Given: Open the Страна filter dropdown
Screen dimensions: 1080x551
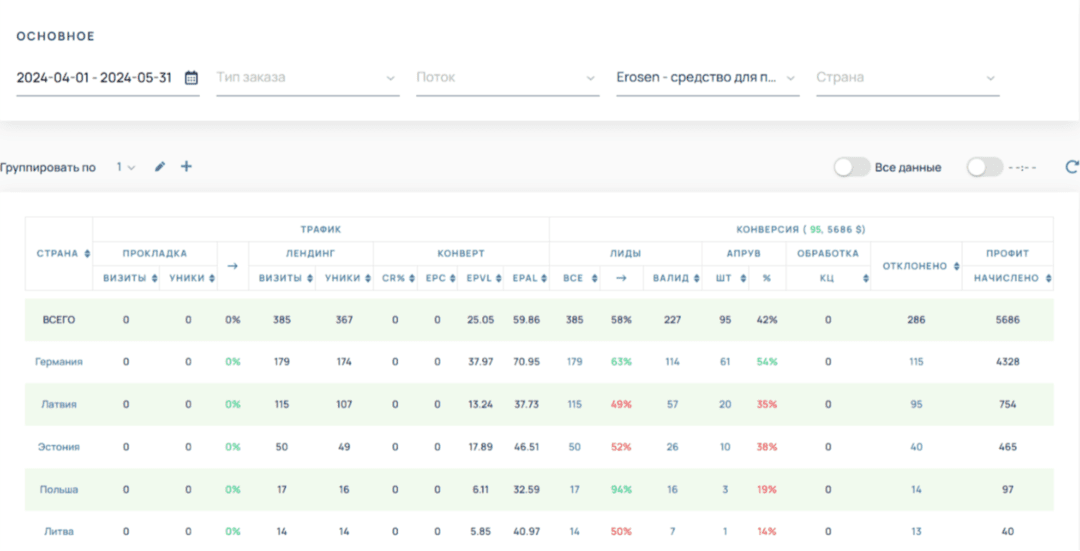Looking at the screenshot, I should pos(907,78).
